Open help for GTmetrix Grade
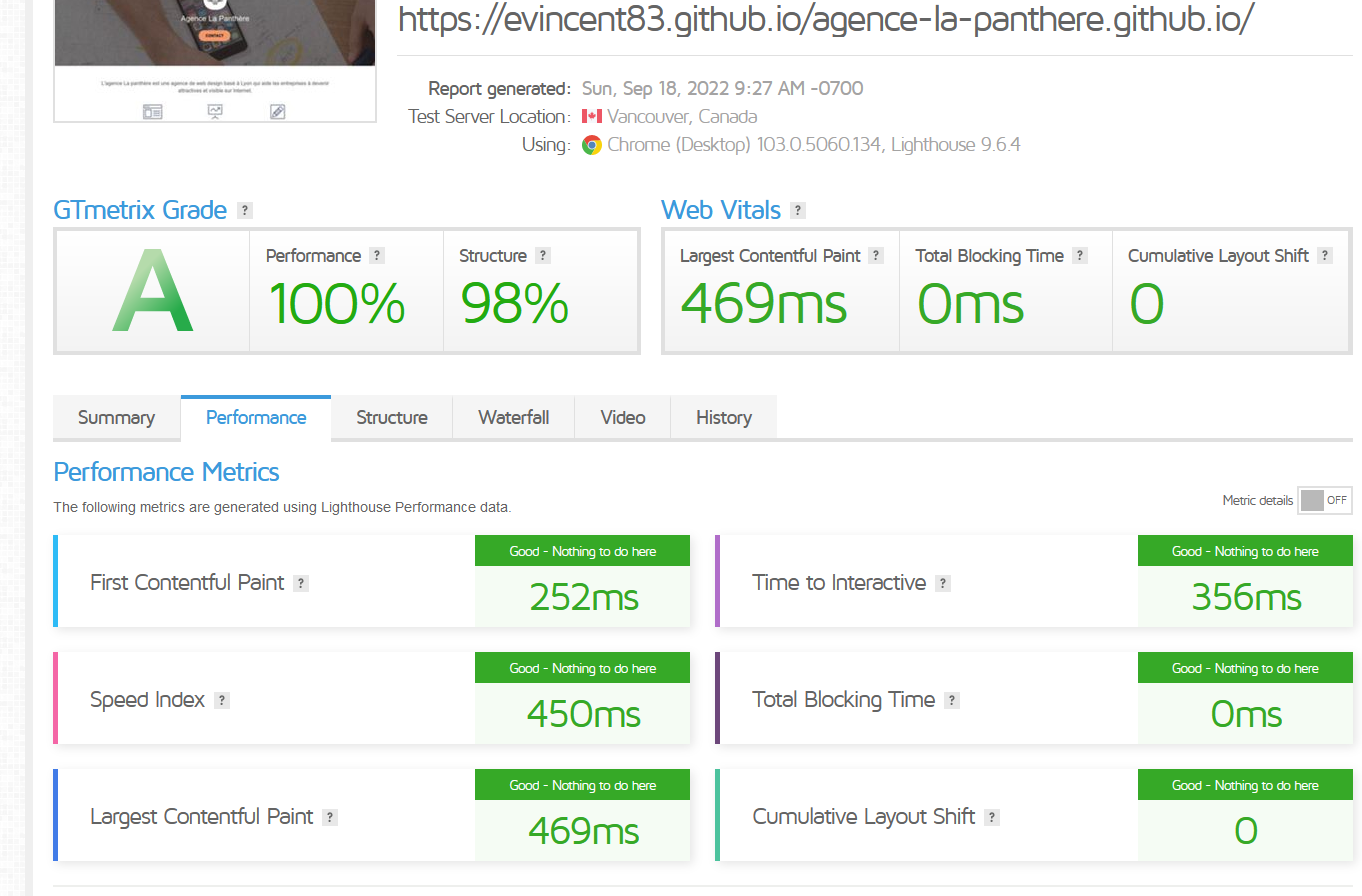 coord(245,210)
